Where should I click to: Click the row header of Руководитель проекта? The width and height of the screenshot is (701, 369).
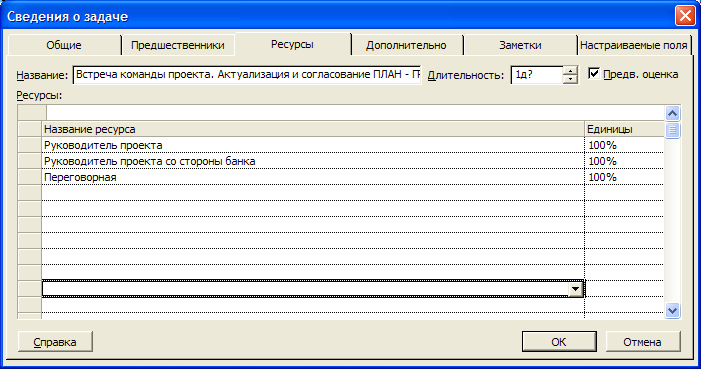coord(30,145)
